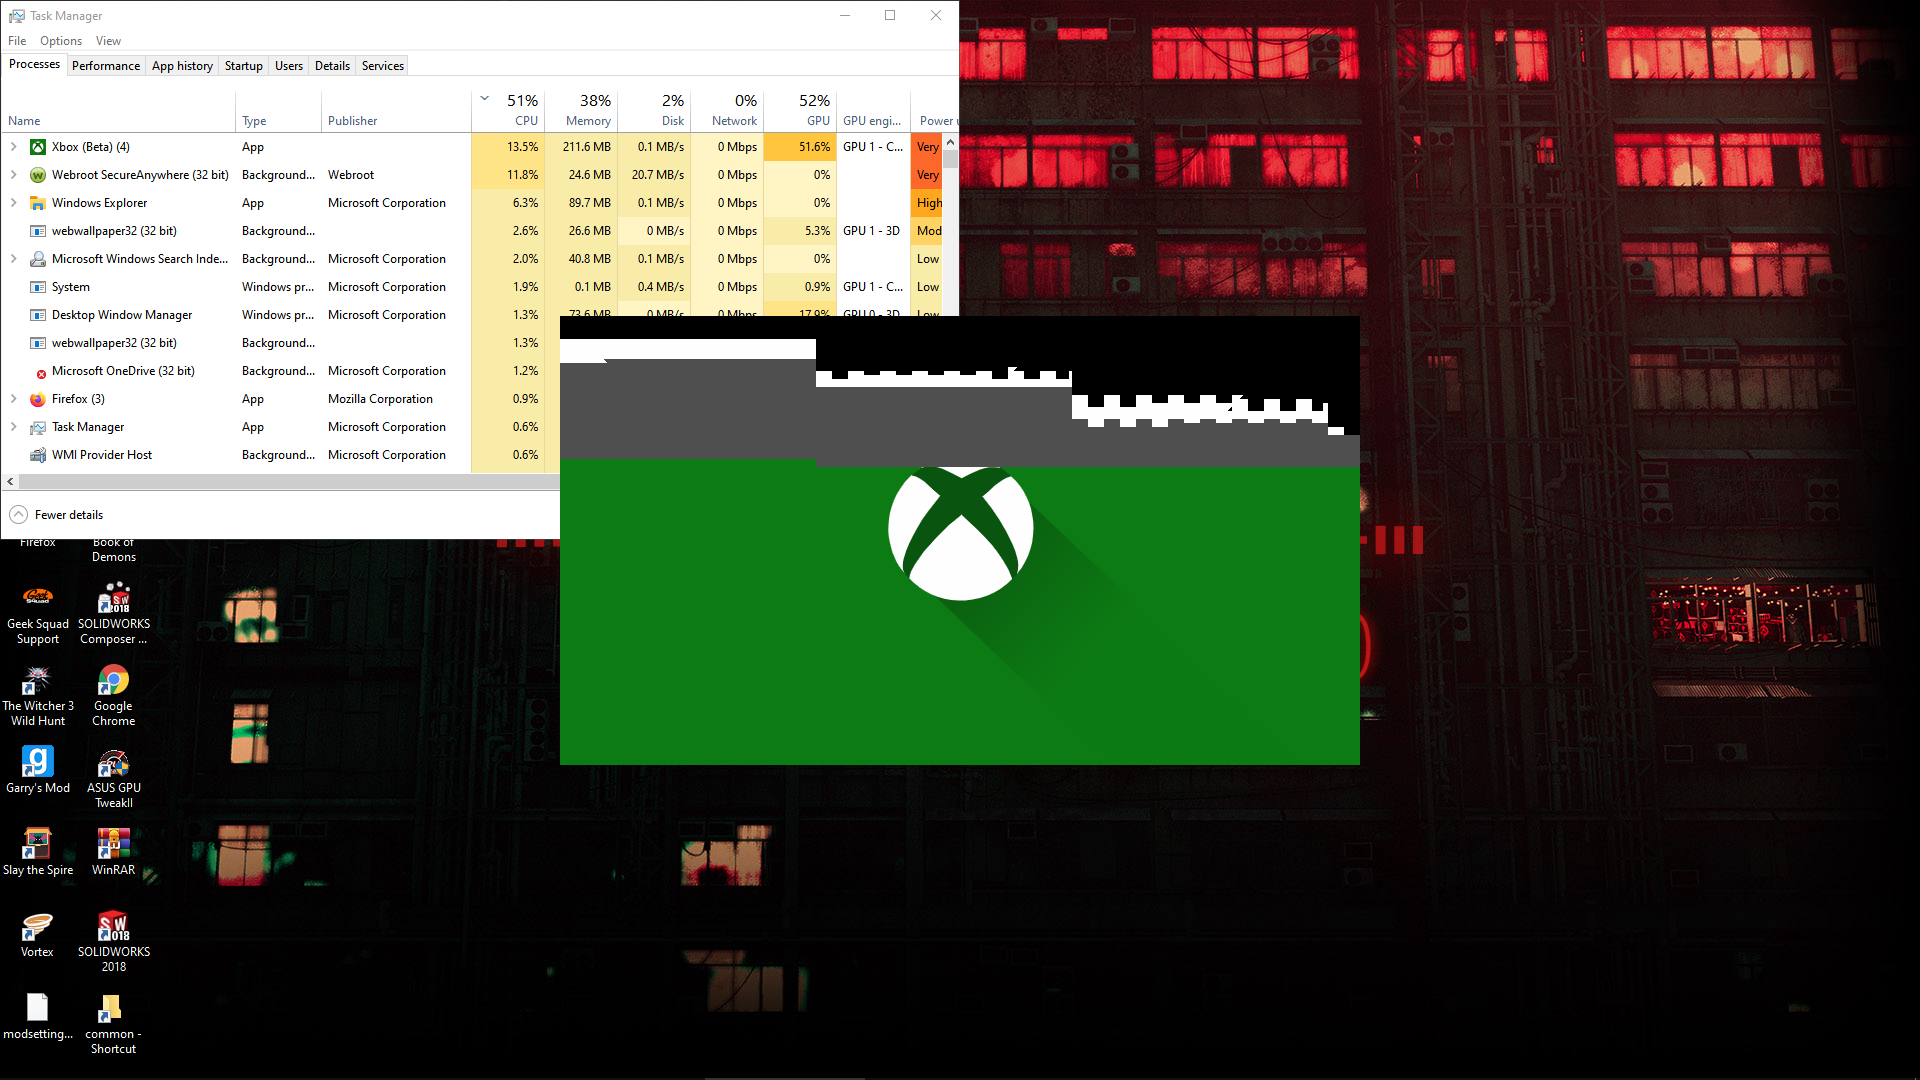Expand the Firefox (3) process group
1920x1080 pixels.
point(15,398)
